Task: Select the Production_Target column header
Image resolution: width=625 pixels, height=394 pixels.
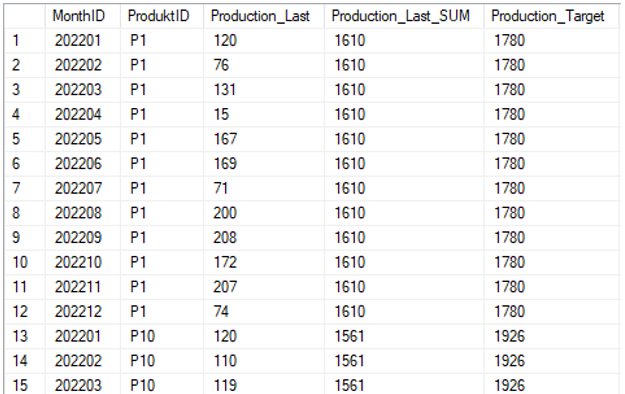Action: pyautogui.click(x=552, y=16)
